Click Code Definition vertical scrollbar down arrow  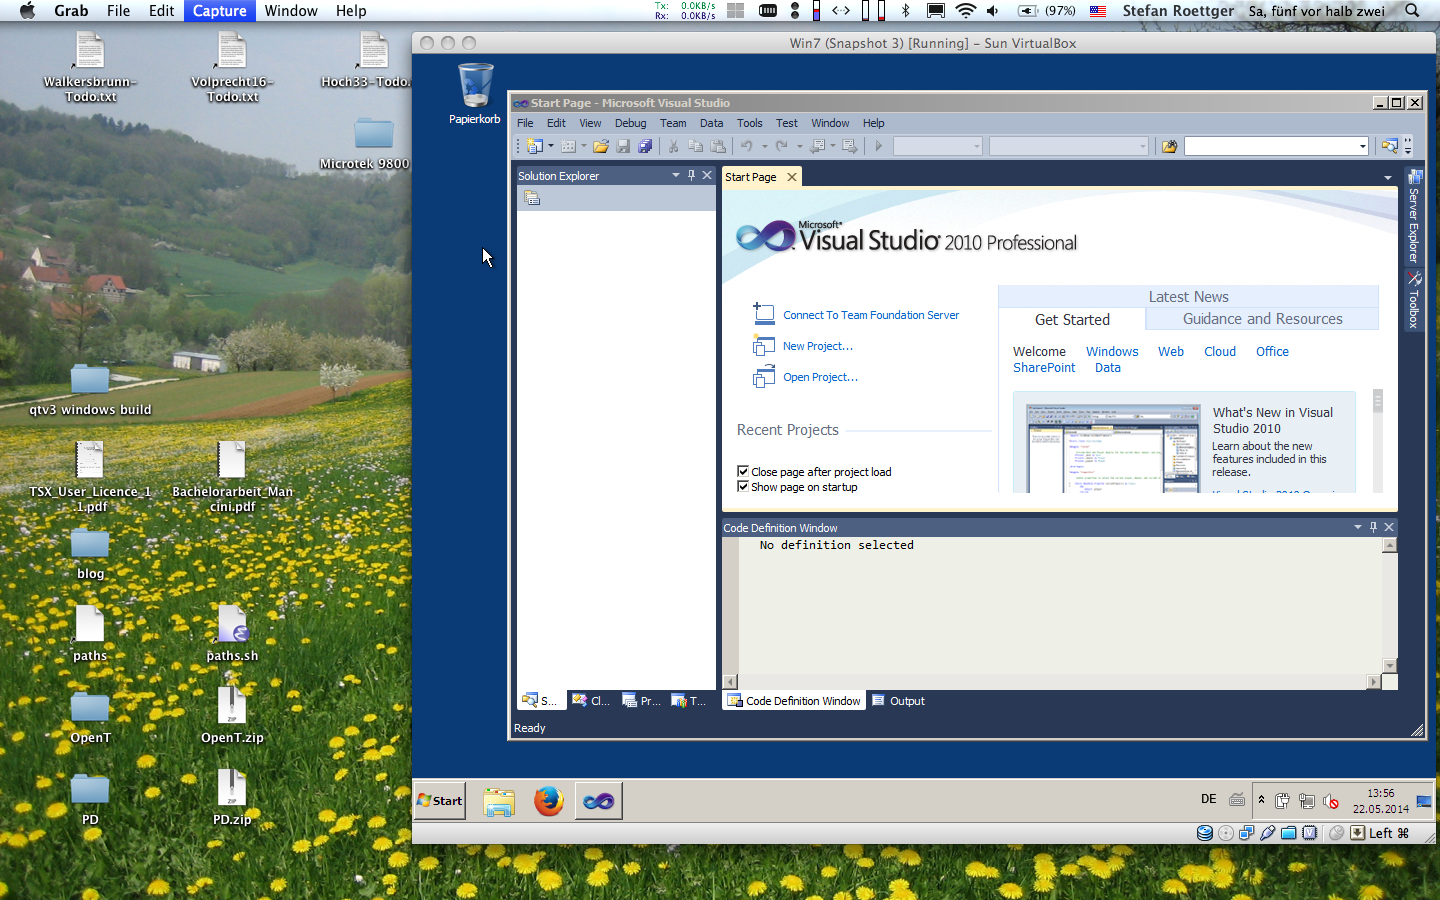pos(1389,666)
